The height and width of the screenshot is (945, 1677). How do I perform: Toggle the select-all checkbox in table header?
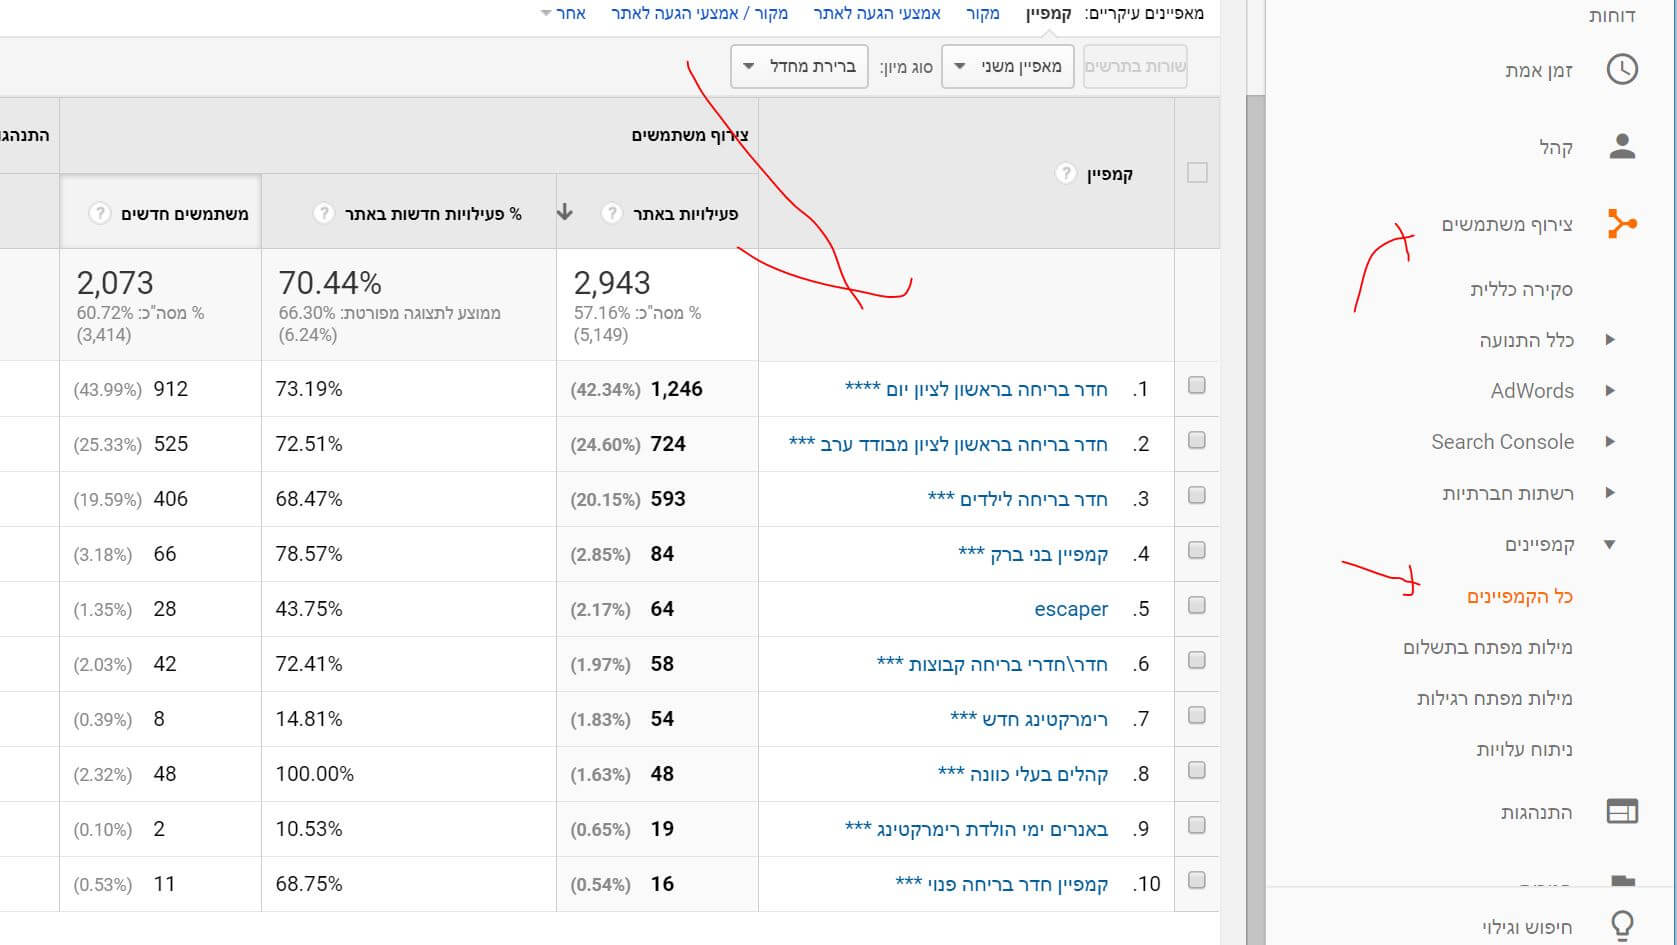point(1197,173)
